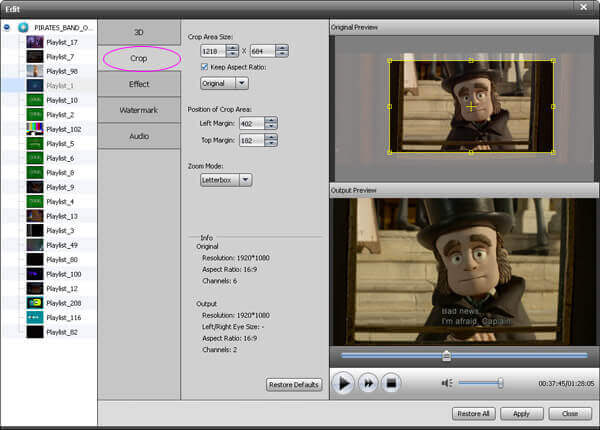Screen dimensions: 600x430
Task: Click the Restore All button
Action: coord(473,414)
